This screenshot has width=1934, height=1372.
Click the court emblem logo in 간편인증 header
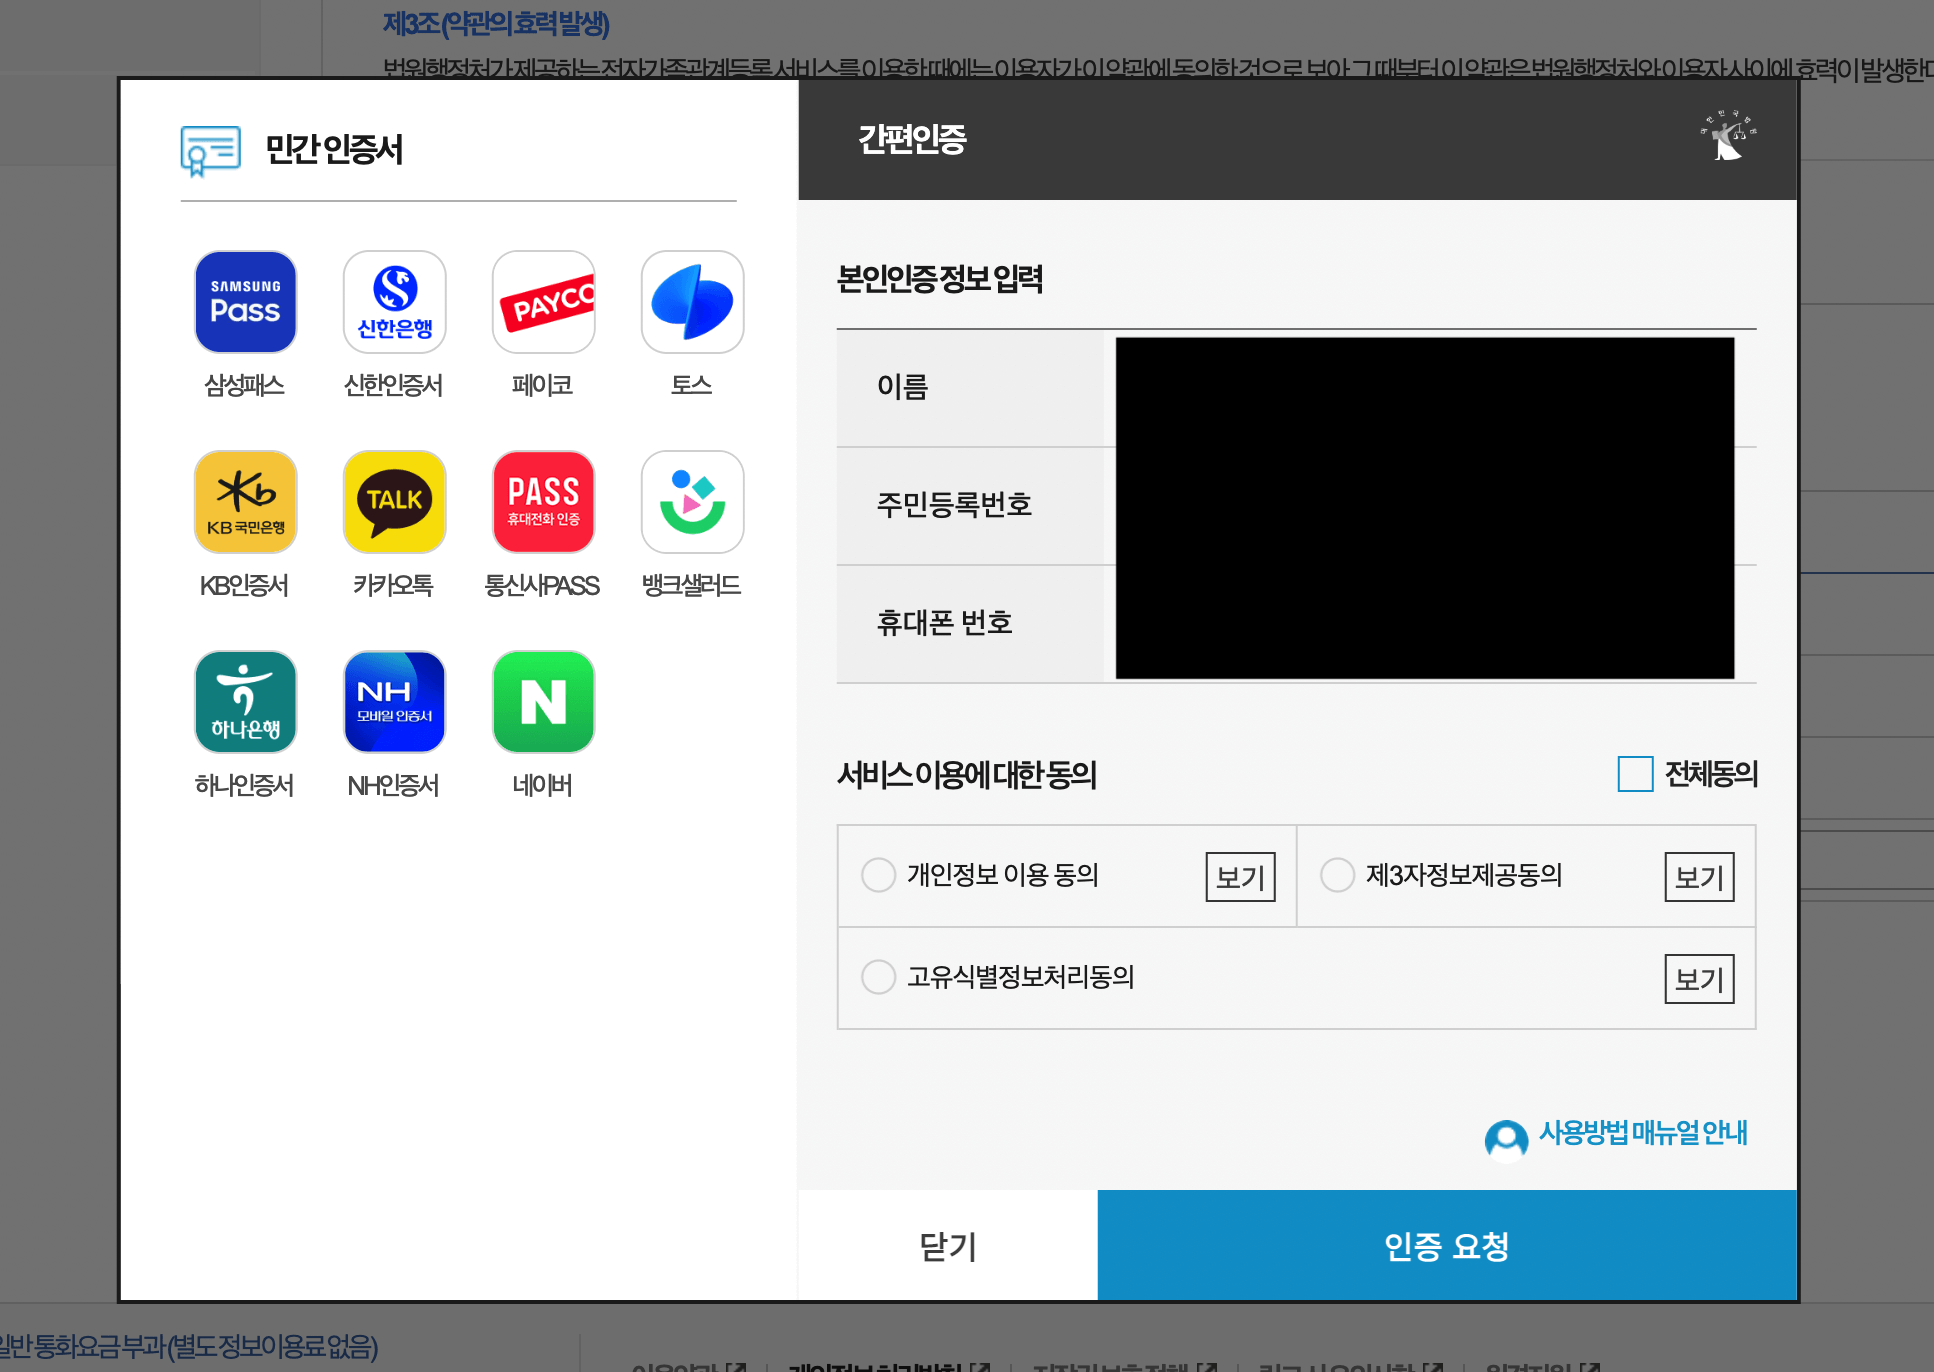coord(1728,136)
